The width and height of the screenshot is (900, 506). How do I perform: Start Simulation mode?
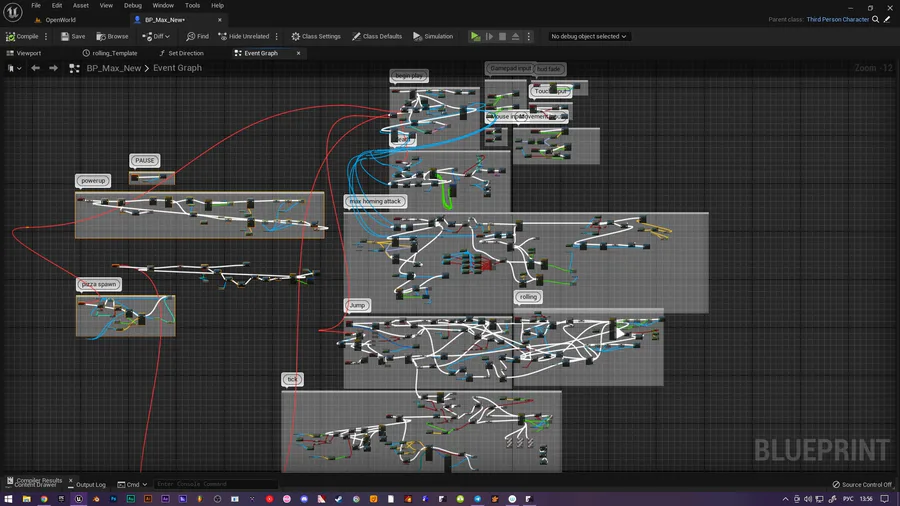(x=433, y=36)
